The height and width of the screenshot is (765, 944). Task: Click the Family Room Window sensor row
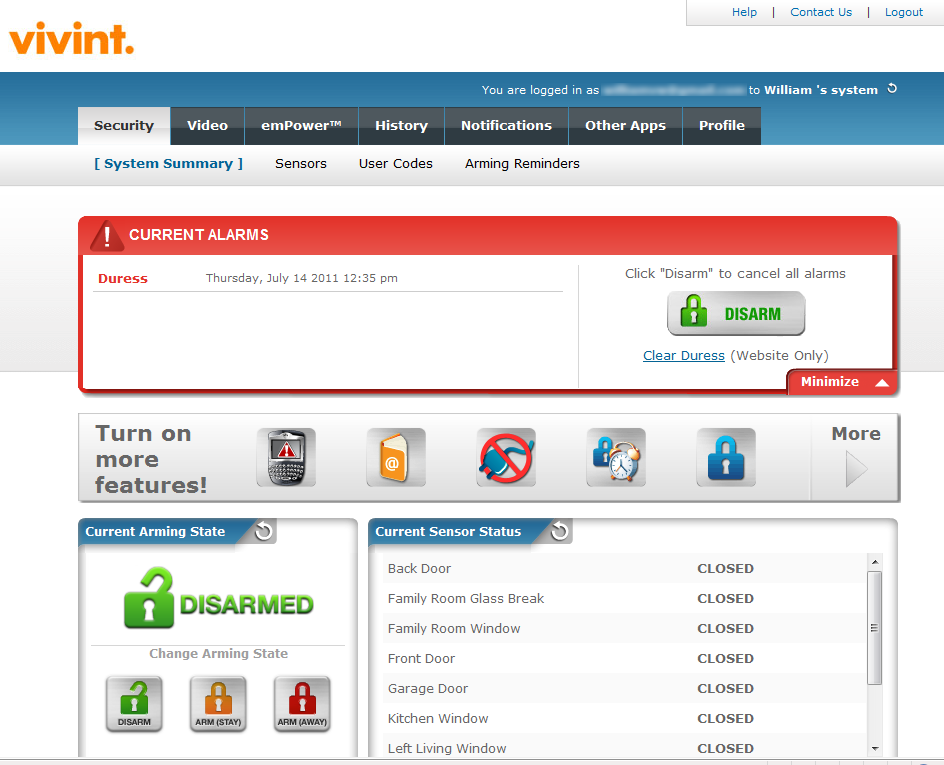[x=624, y=628]
